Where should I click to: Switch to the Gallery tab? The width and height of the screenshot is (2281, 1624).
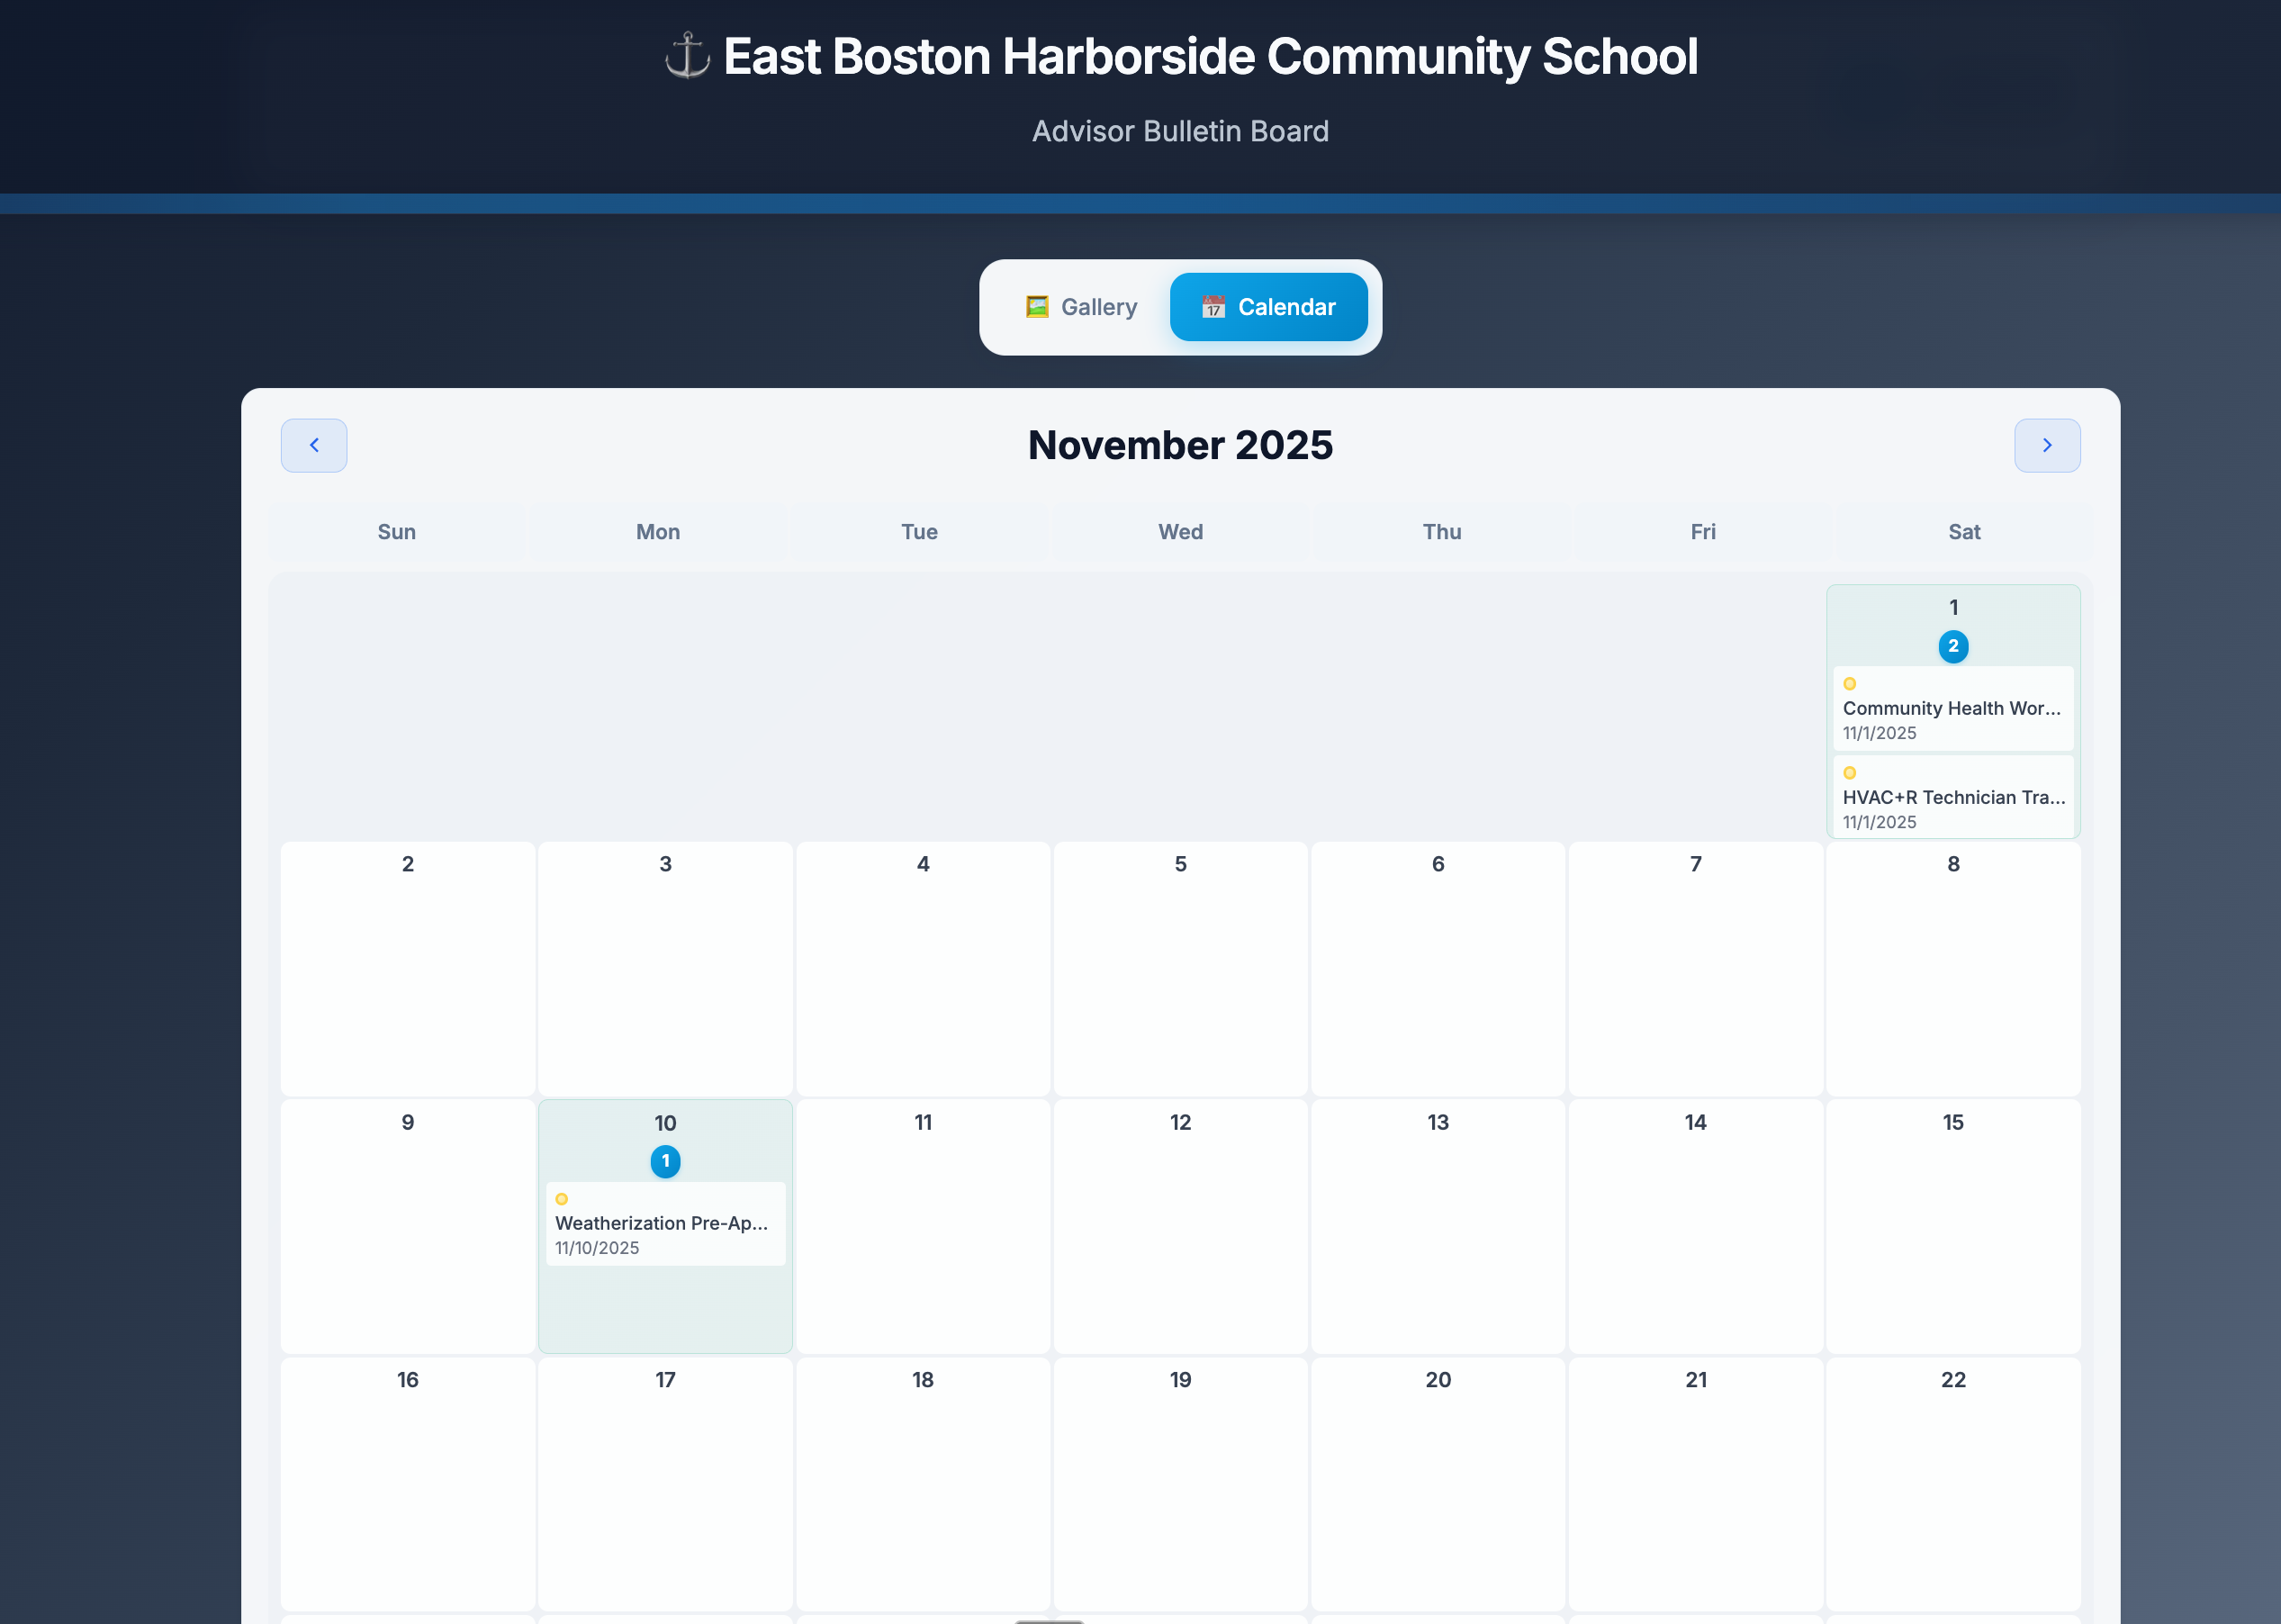tap(1081, 307)
